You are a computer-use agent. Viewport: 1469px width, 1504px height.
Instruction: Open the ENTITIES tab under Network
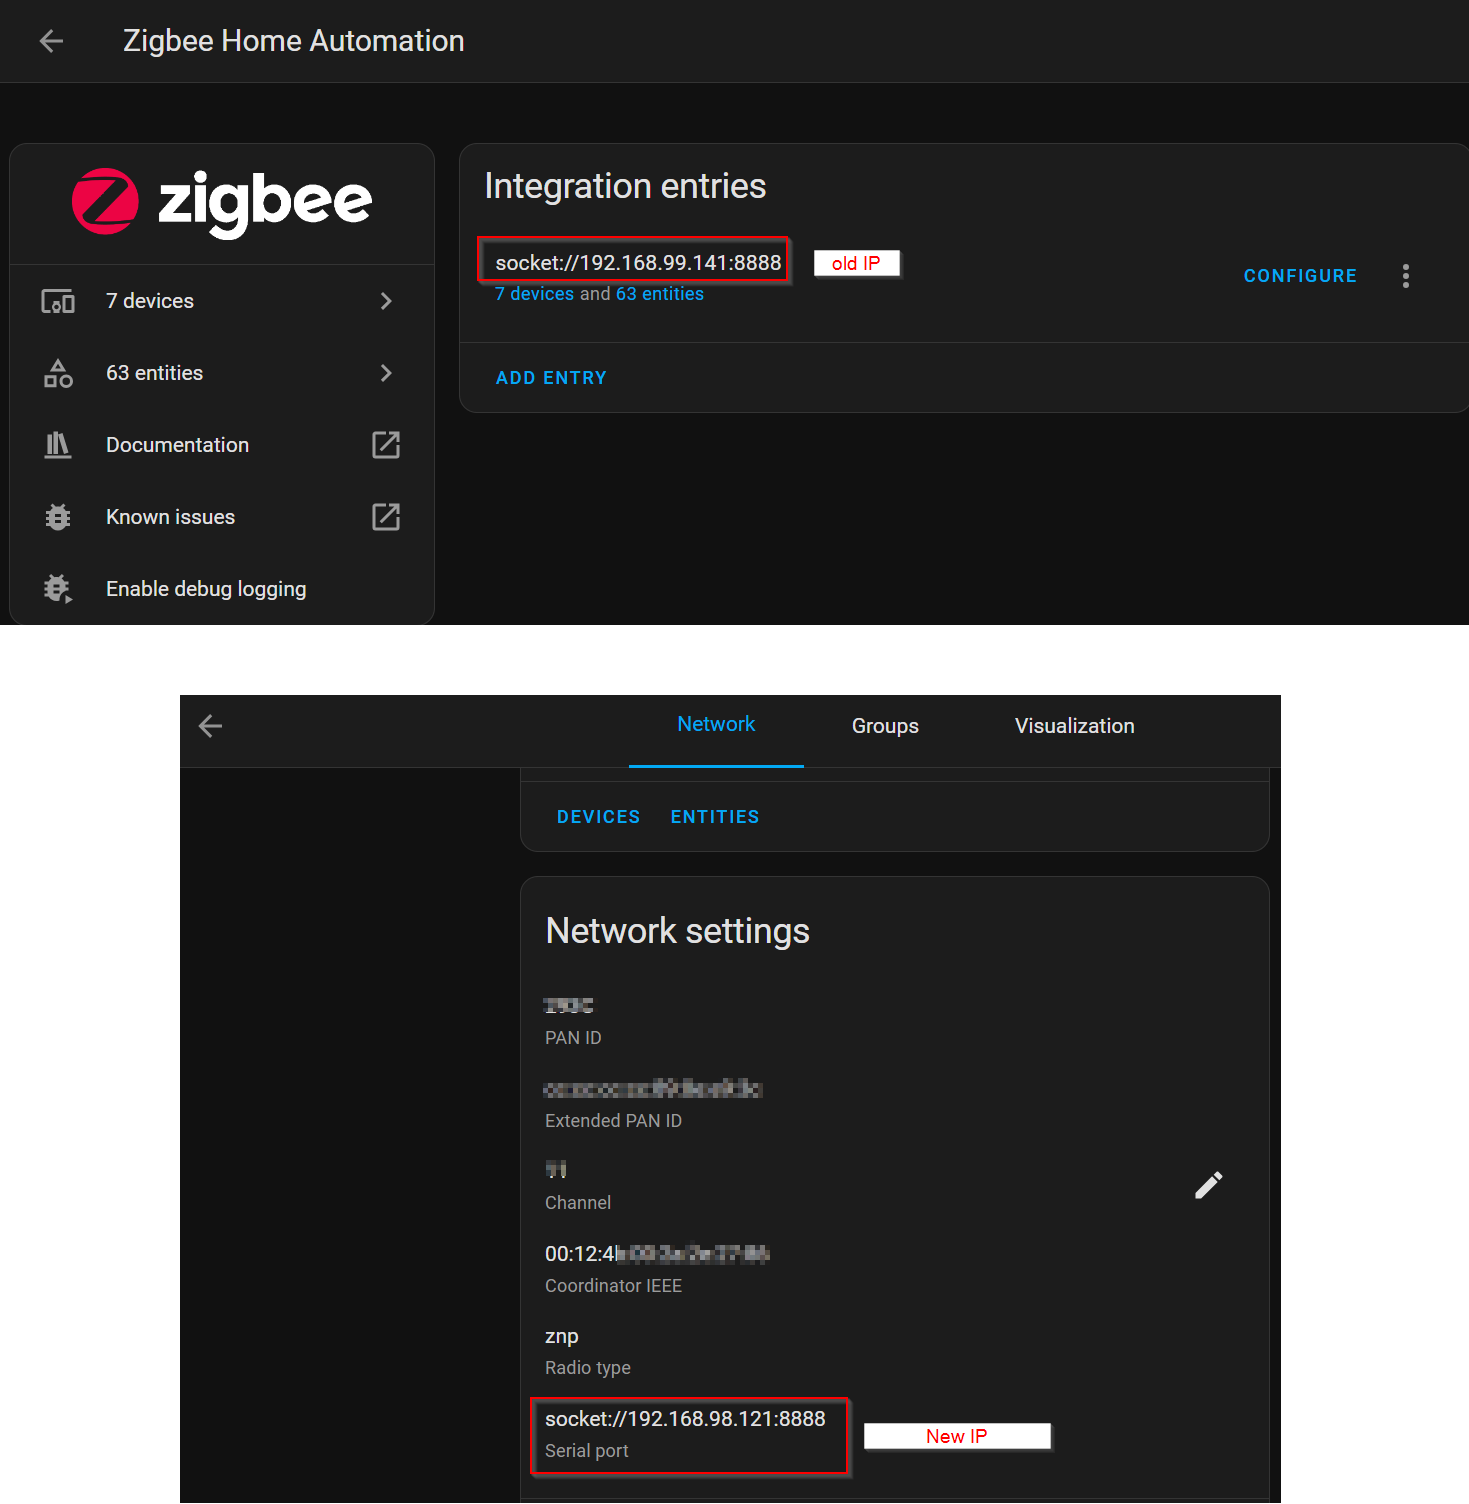714,816
